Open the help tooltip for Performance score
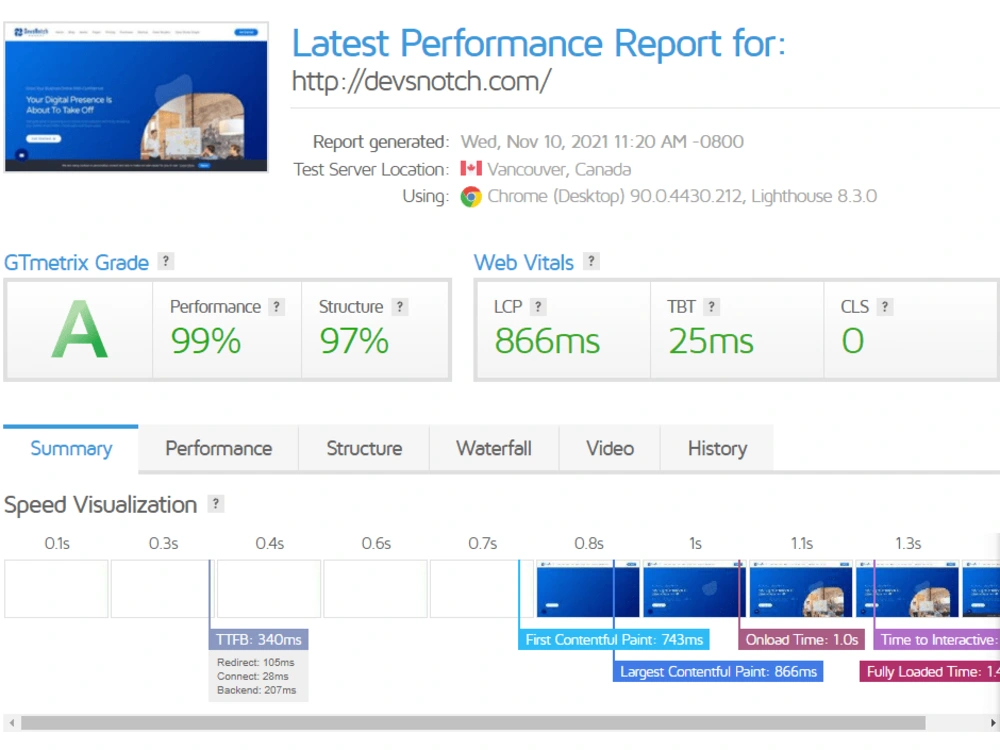This screenshot has width=1000, height=750. (x=276, y=307)
